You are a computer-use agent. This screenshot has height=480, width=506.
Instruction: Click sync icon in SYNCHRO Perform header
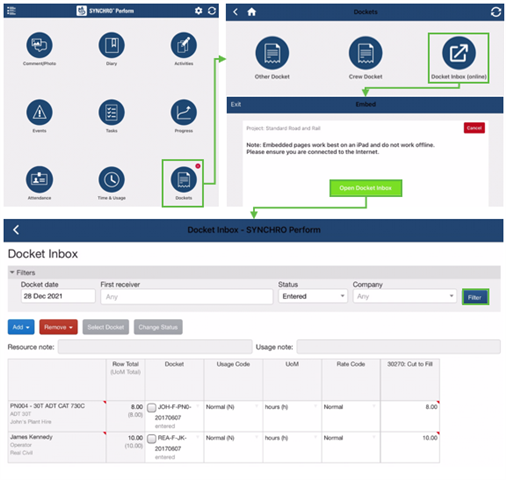coord(212,11)
